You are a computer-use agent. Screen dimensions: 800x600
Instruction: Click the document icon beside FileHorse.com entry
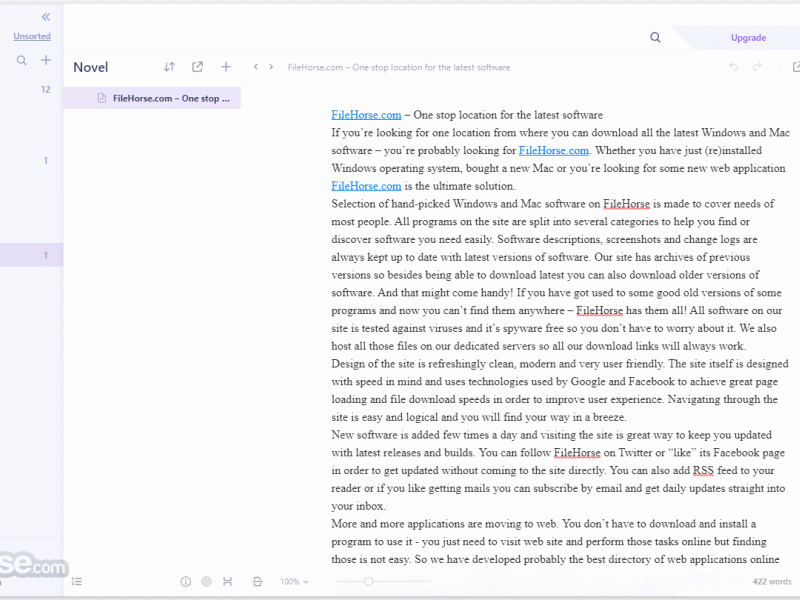click(102, 98)
